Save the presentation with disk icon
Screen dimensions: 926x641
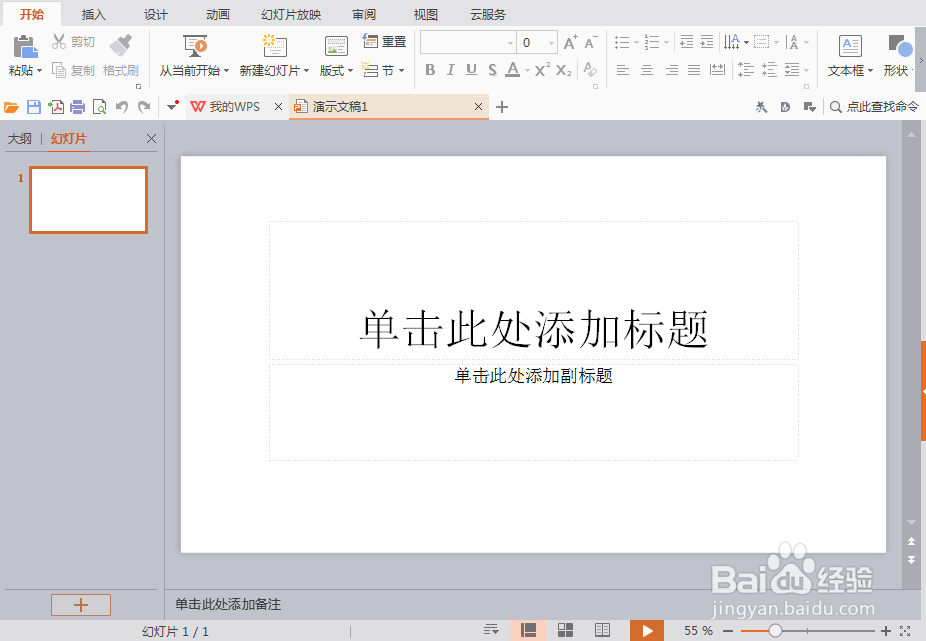click(34, 107)
